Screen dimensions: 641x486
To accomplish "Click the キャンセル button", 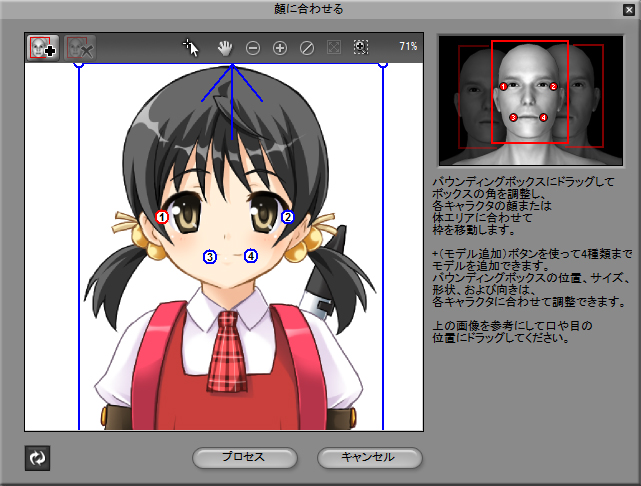I will pos(369,457).
